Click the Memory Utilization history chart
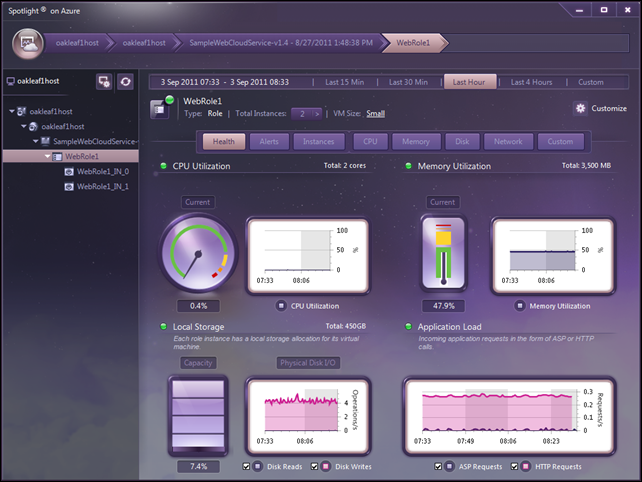 coord(553,256)
